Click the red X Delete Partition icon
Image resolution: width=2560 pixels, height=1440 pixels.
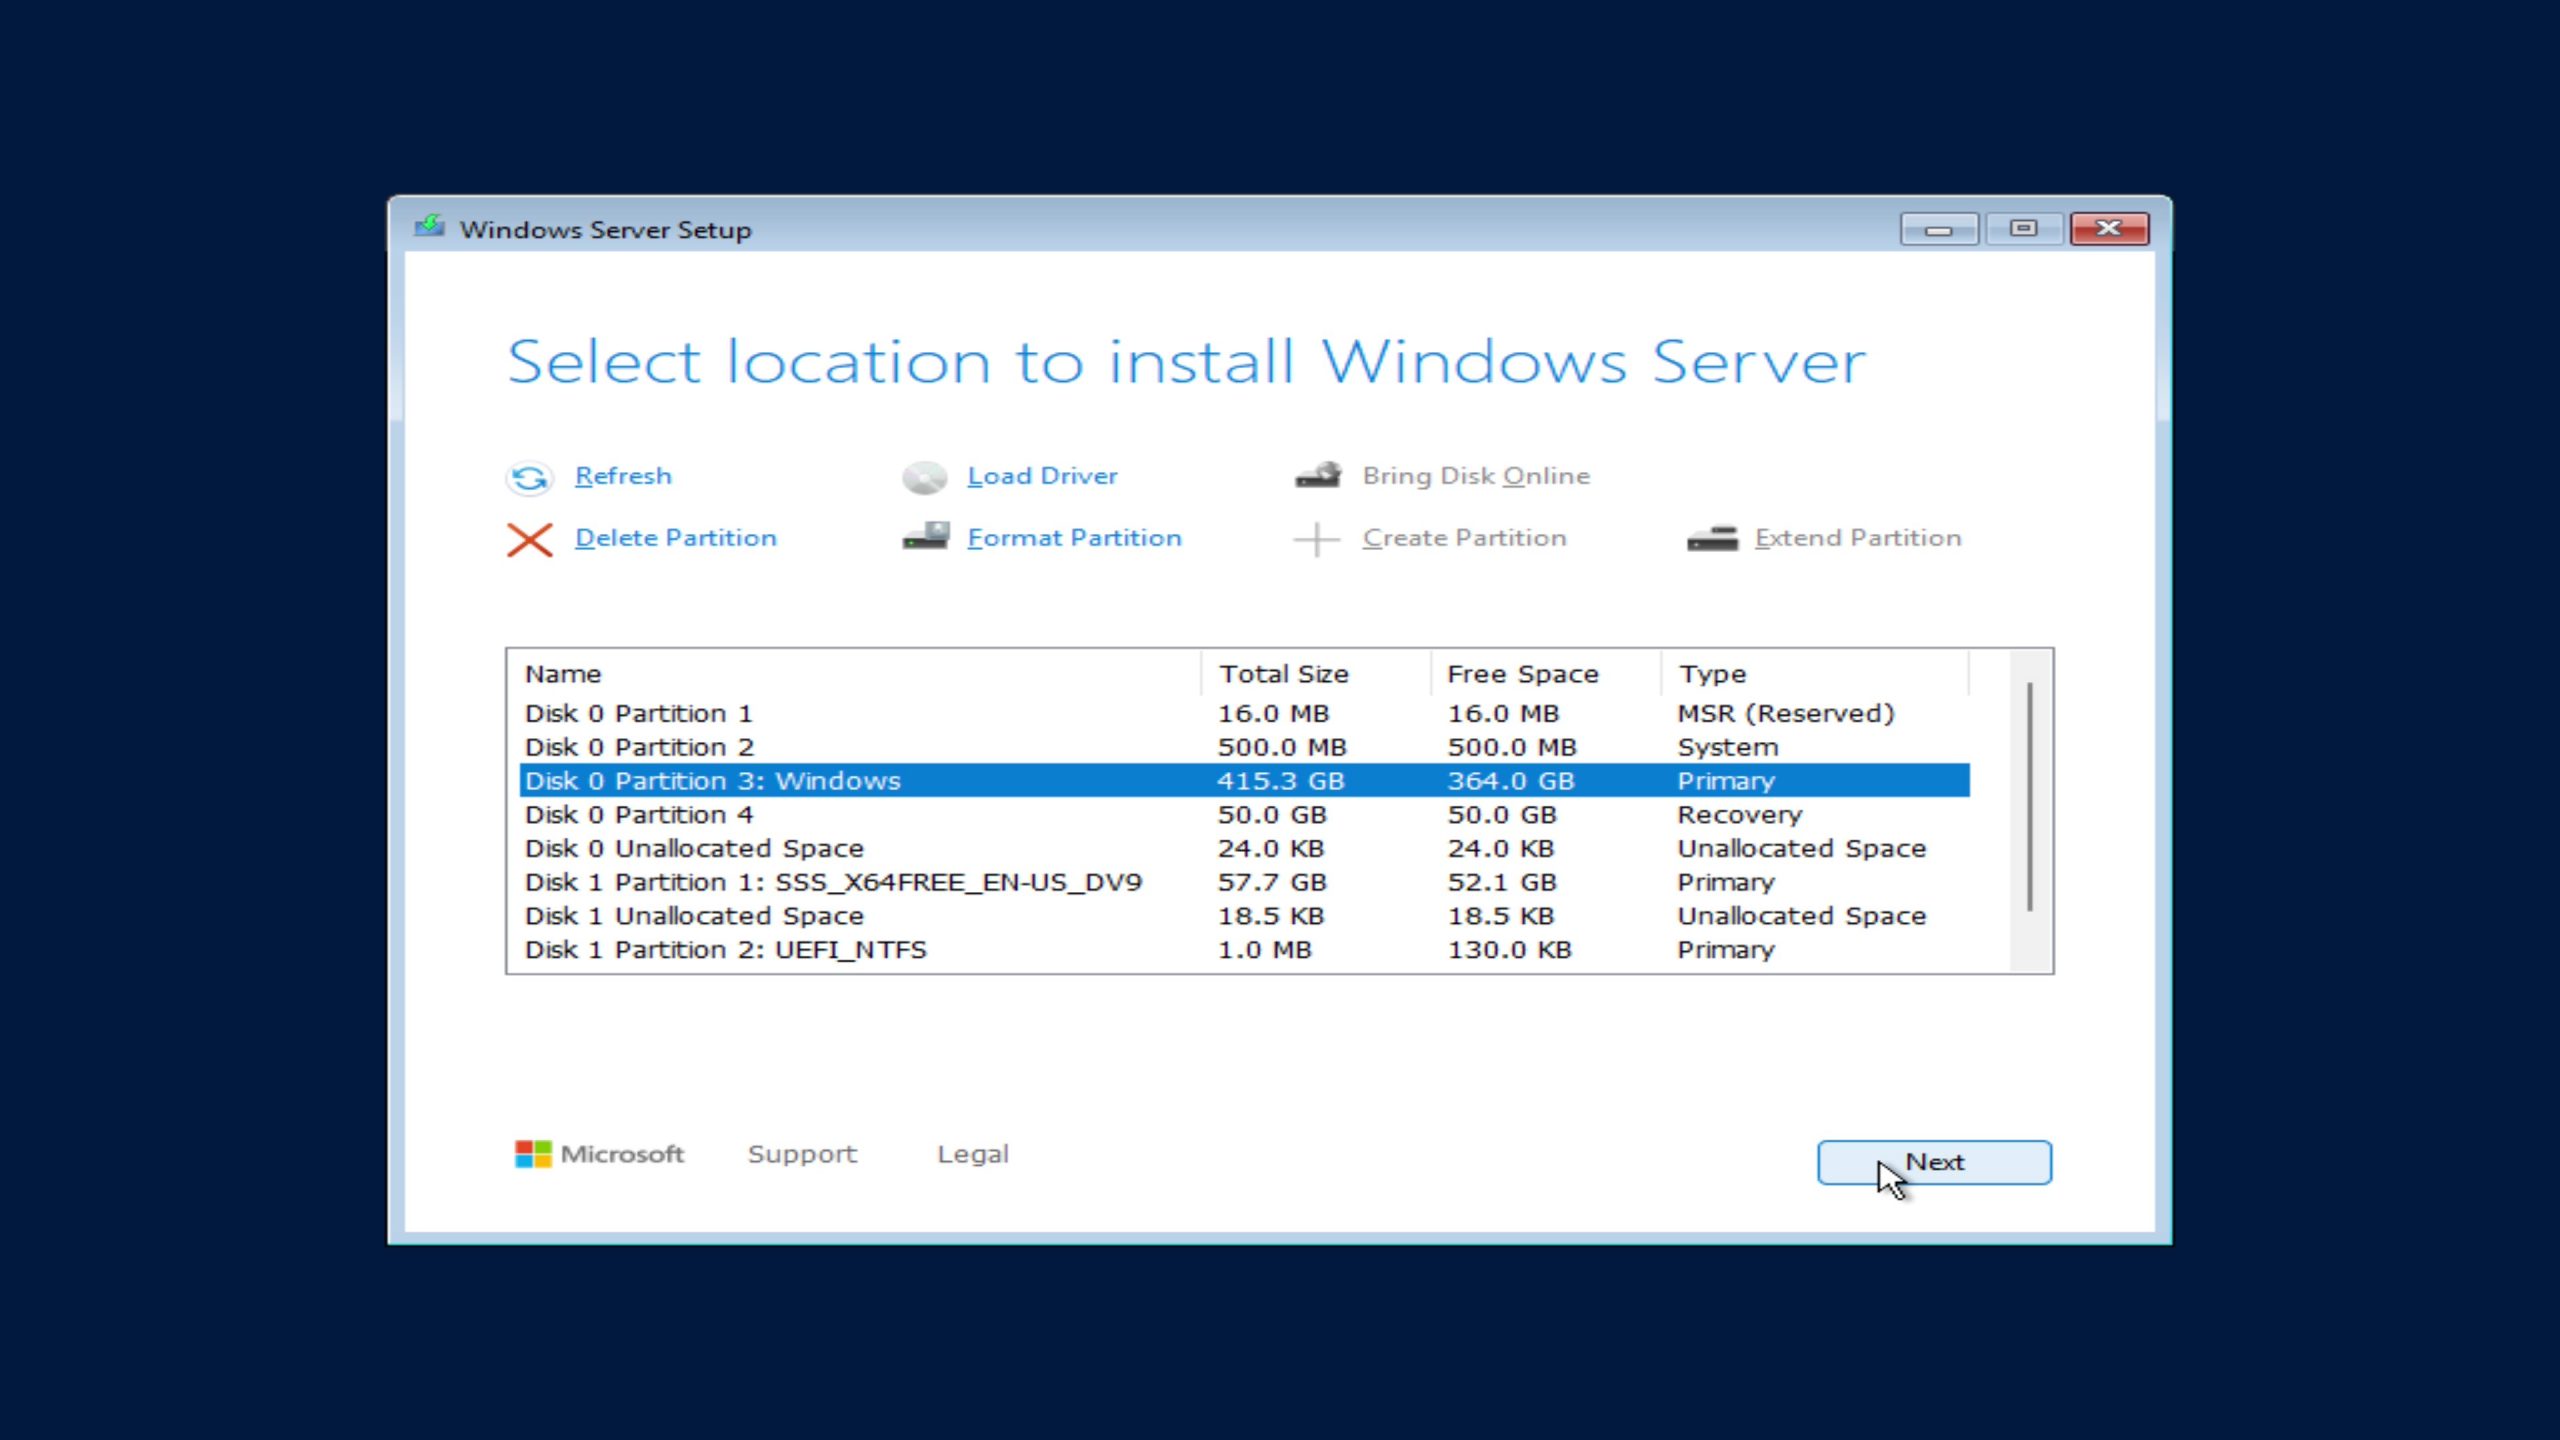pos(531,538)
